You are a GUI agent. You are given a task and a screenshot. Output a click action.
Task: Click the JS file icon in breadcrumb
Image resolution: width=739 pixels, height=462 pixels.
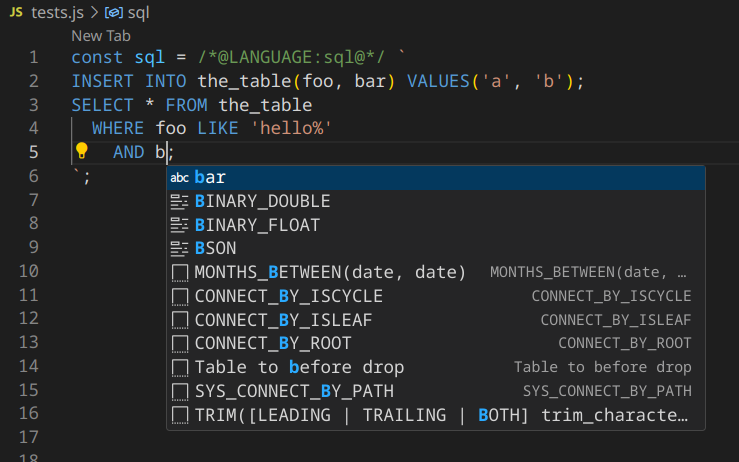[15, 10]
